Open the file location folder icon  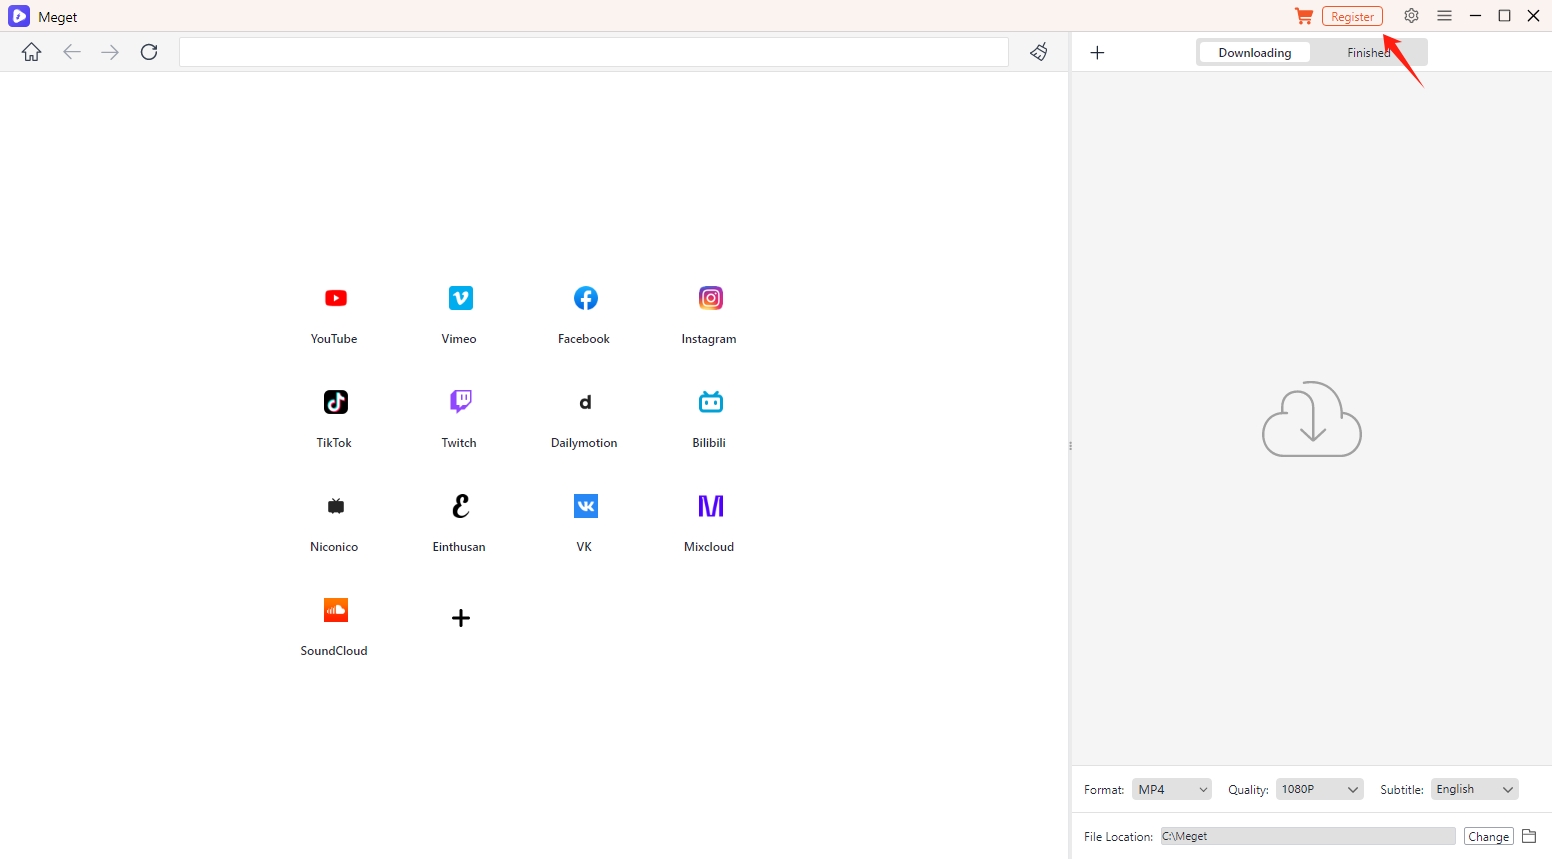[x=1529, y=836]
